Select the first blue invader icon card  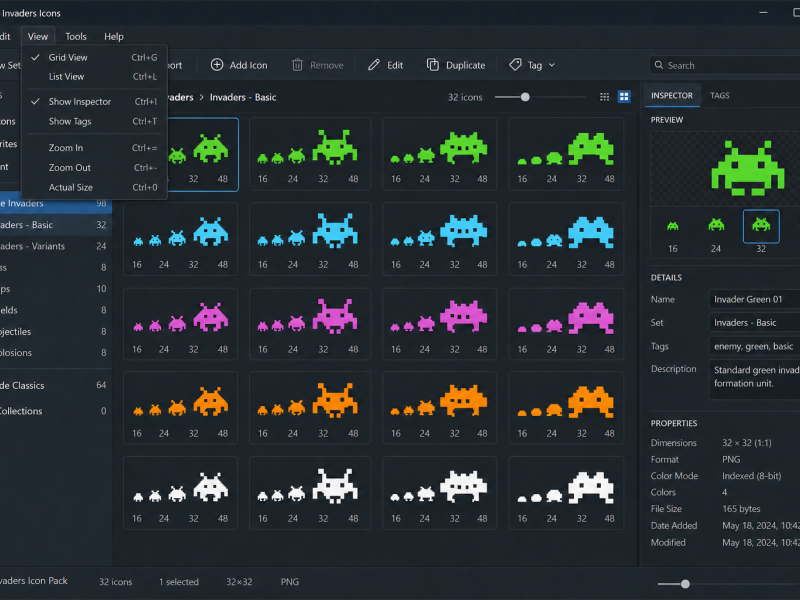[181, 239]
